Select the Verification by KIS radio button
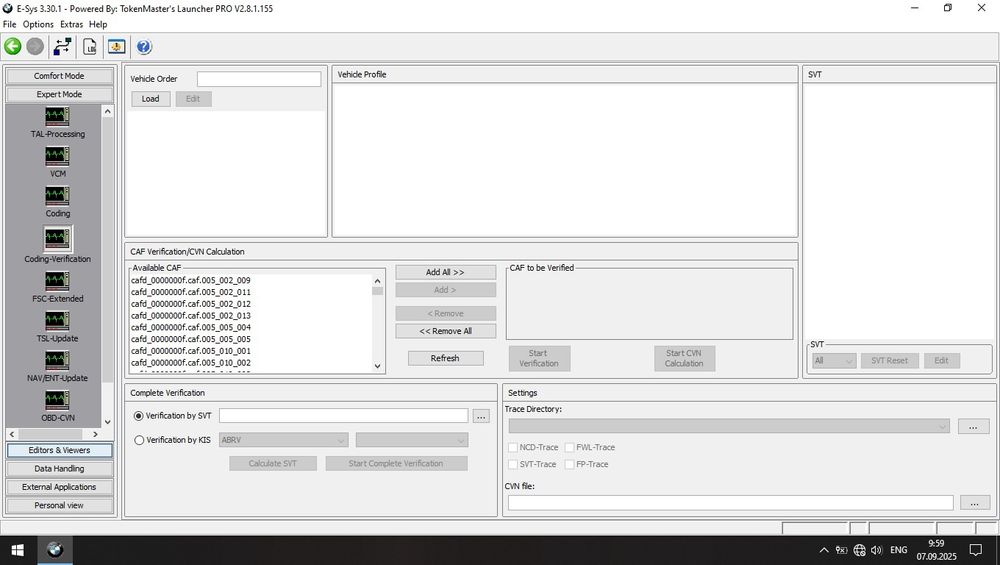 (x=138, y=440)
